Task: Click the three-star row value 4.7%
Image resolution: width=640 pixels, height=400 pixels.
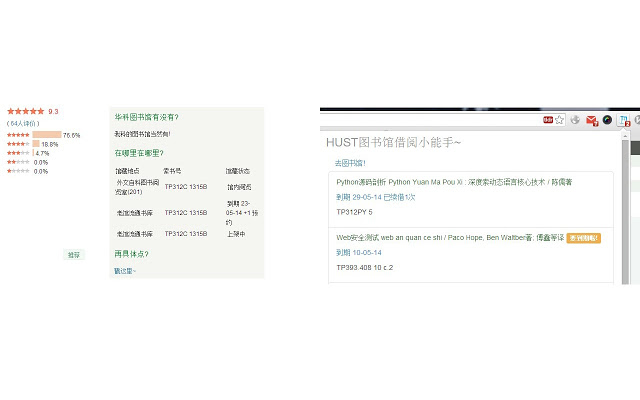Action: 42,153
